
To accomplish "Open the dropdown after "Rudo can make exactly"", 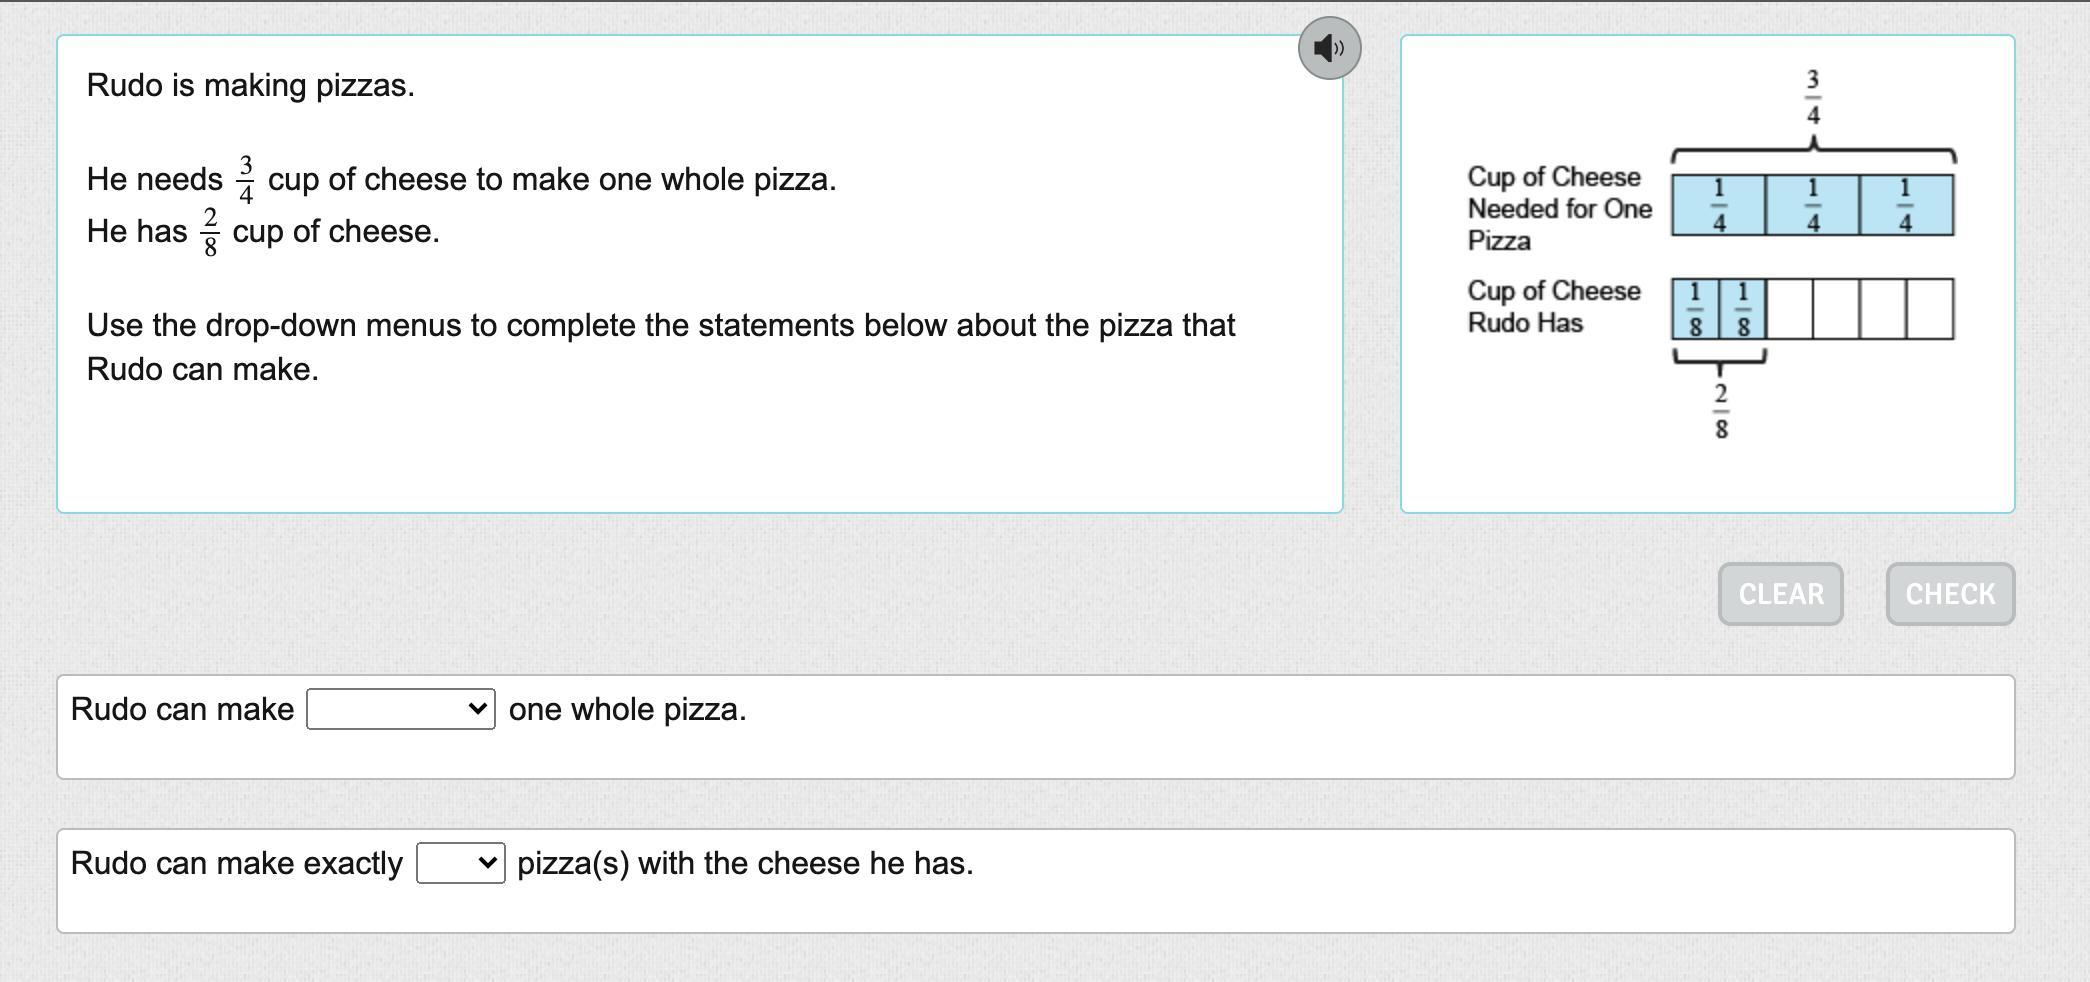I will [460, 863].
